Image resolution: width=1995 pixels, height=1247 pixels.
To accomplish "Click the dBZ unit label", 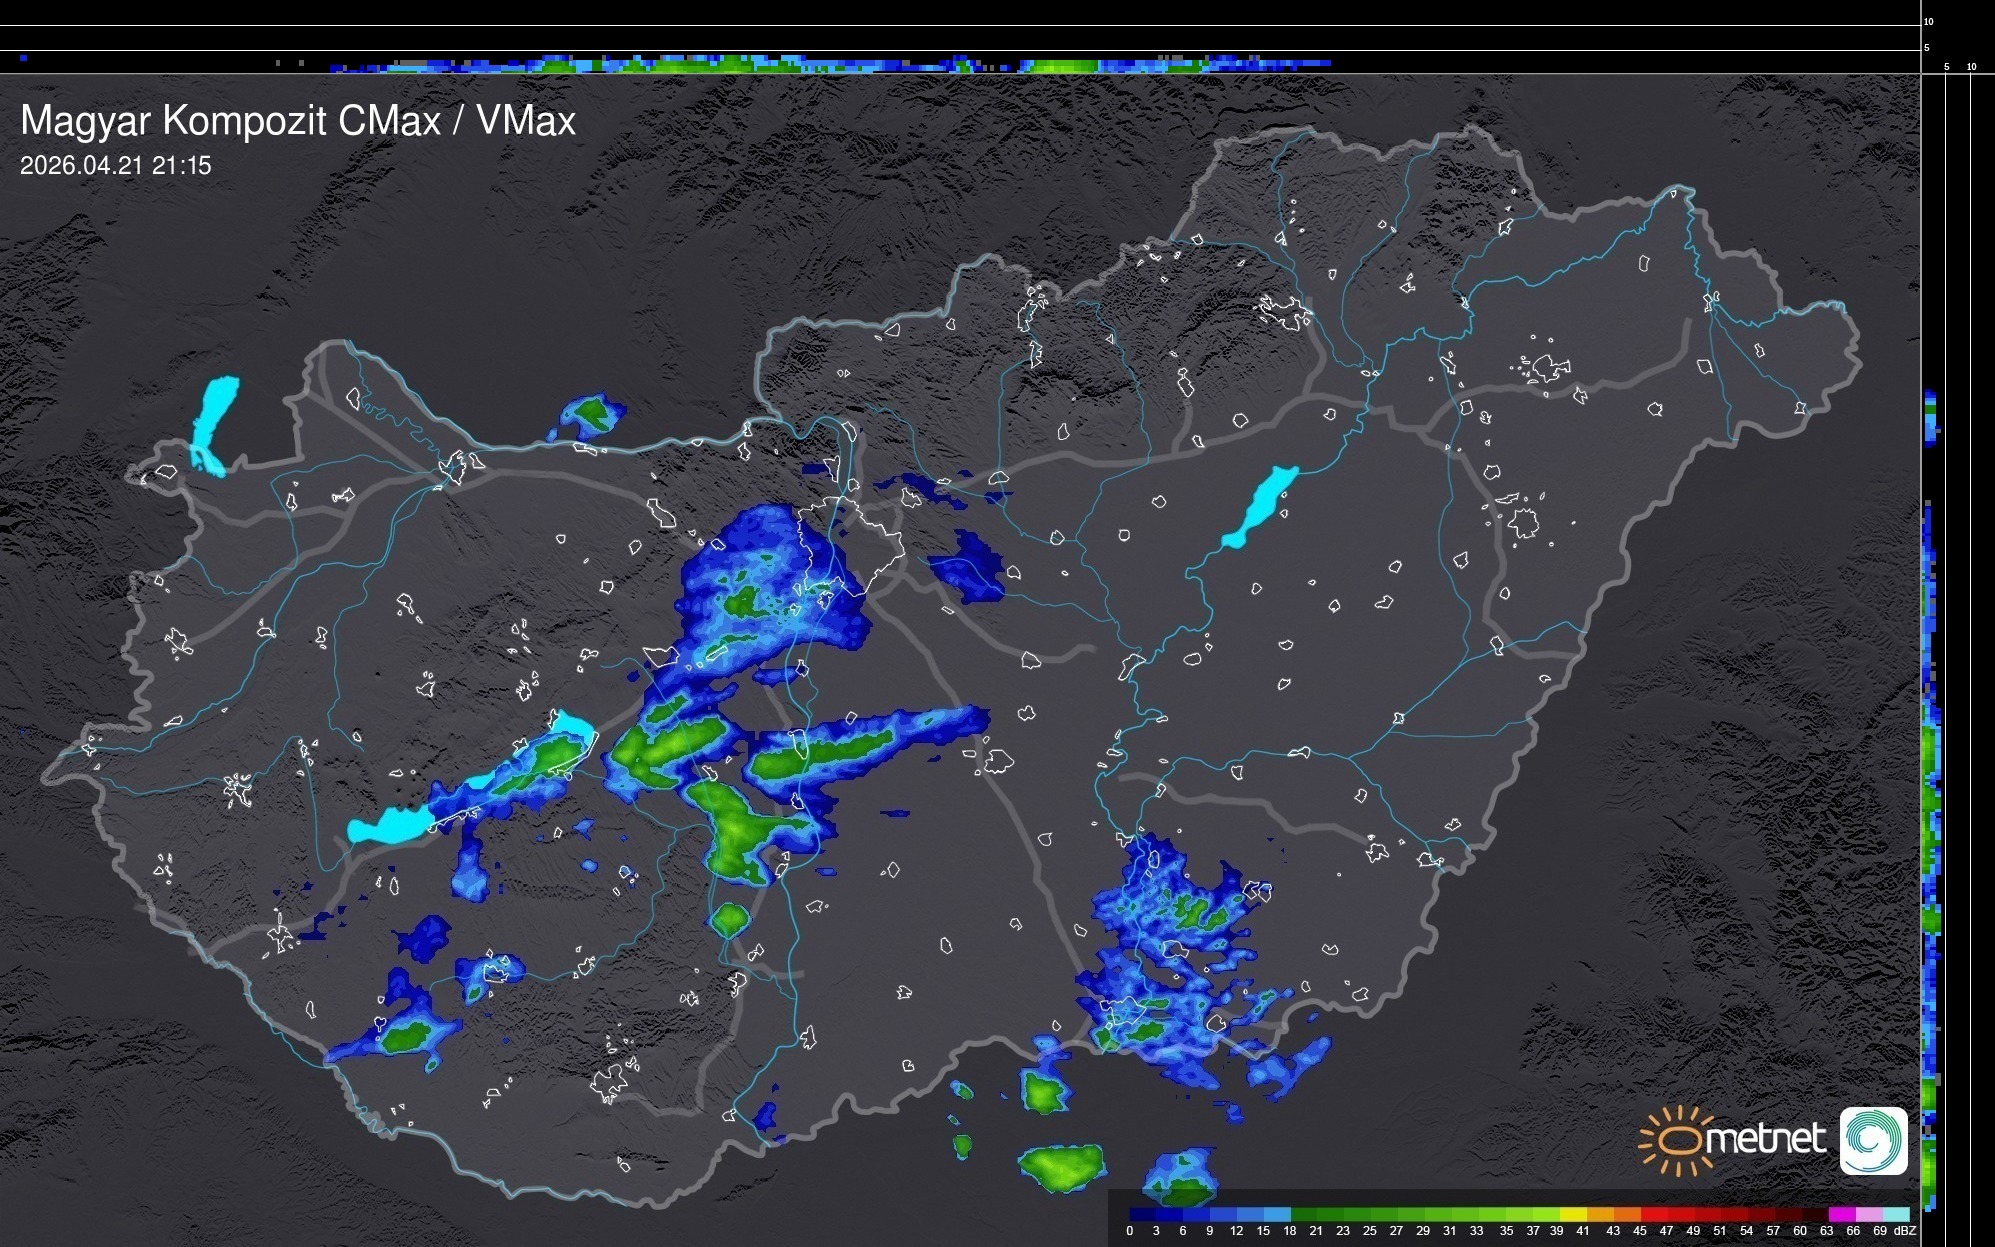I will click(x=1904, y=1231).
